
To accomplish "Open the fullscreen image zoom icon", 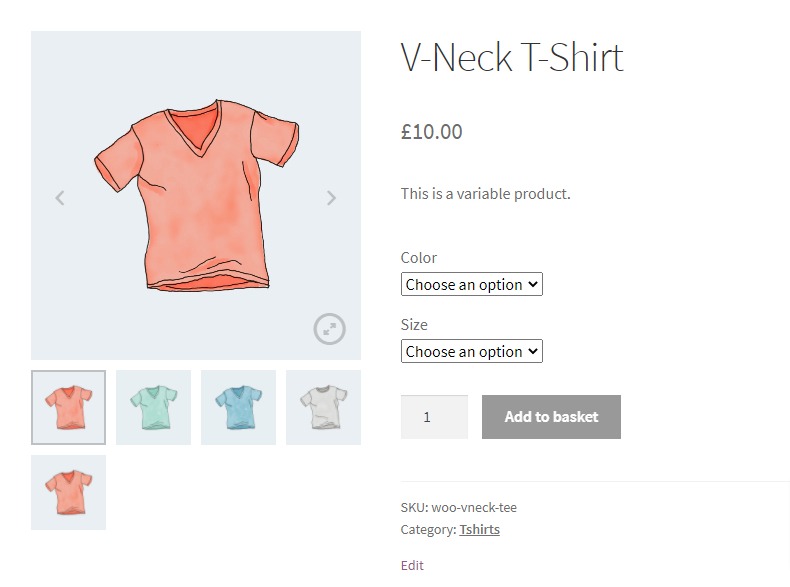I will pyautogui.click(x=329, y=328).
